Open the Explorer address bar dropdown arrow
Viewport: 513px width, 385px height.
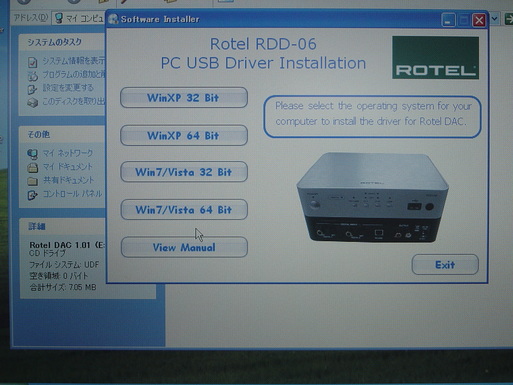495,19
